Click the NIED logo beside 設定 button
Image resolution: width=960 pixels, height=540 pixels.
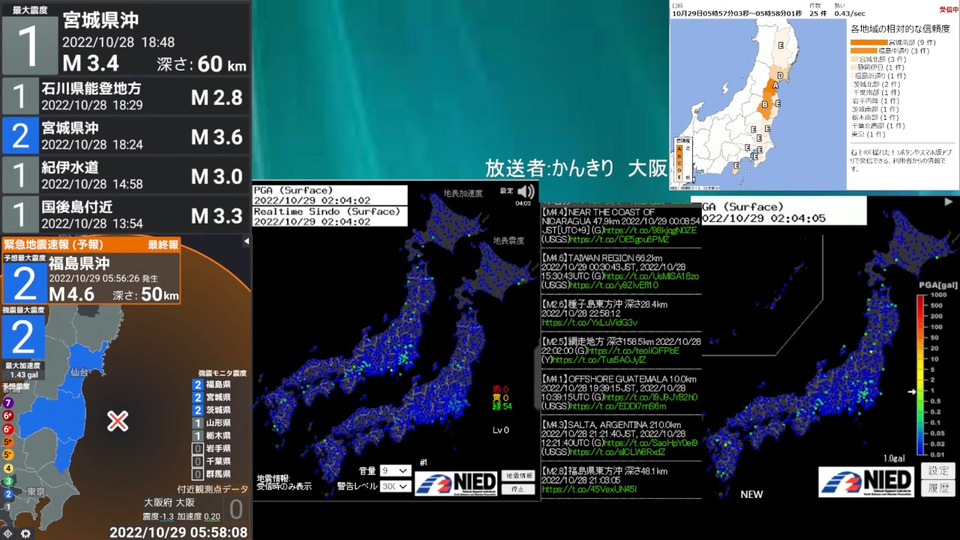click(x=866, y=481)
